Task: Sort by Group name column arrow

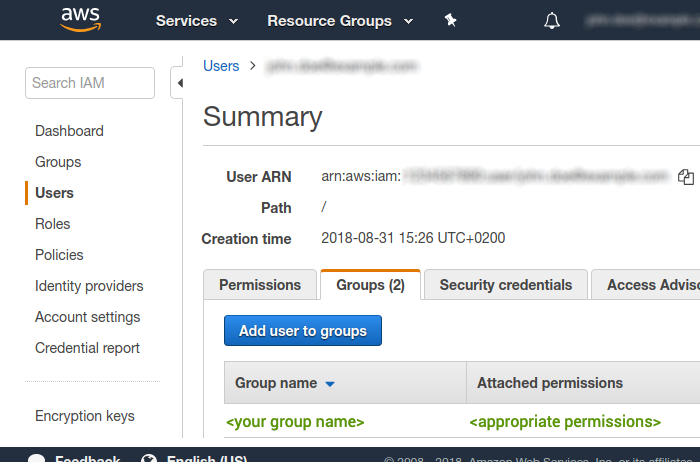Action: point(330,383)
